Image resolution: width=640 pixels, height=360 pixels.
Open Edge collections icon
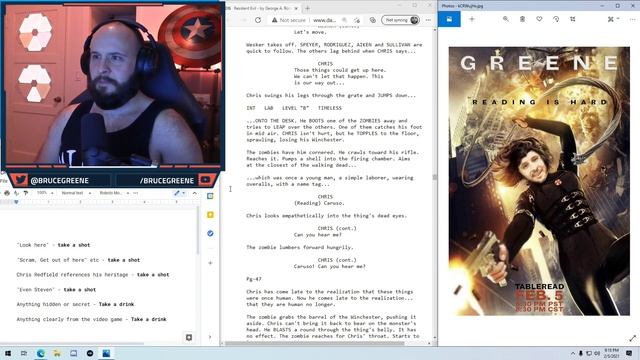(x=372, y=20)
